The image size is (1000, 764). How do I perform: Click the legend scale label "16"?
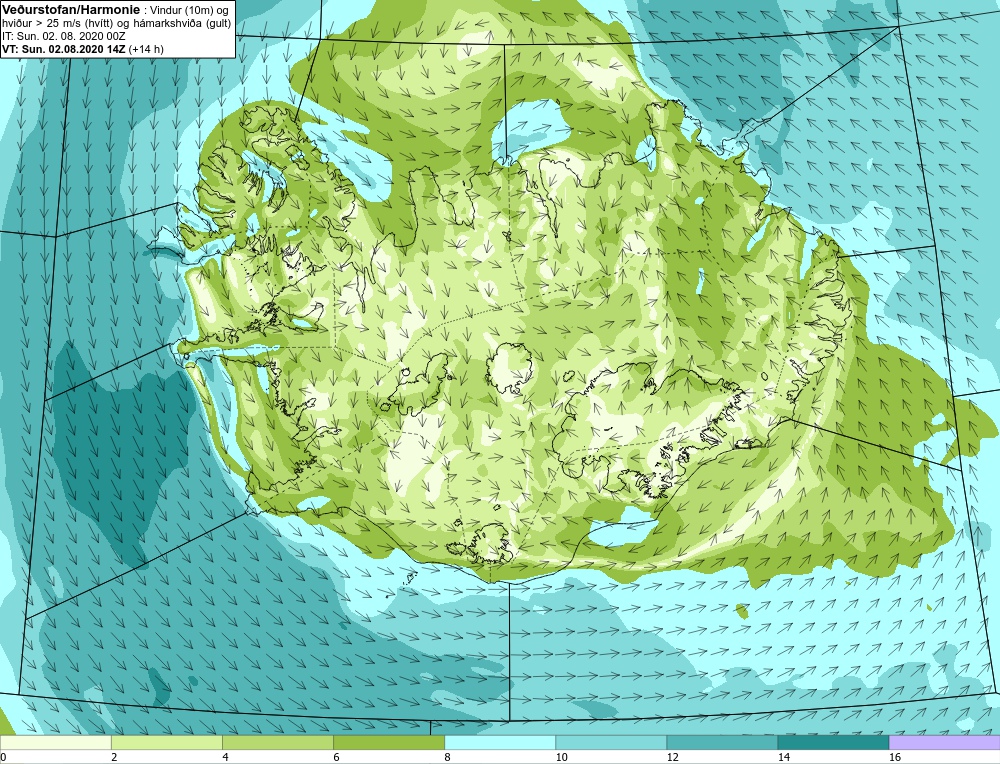(x=894, y=758)
